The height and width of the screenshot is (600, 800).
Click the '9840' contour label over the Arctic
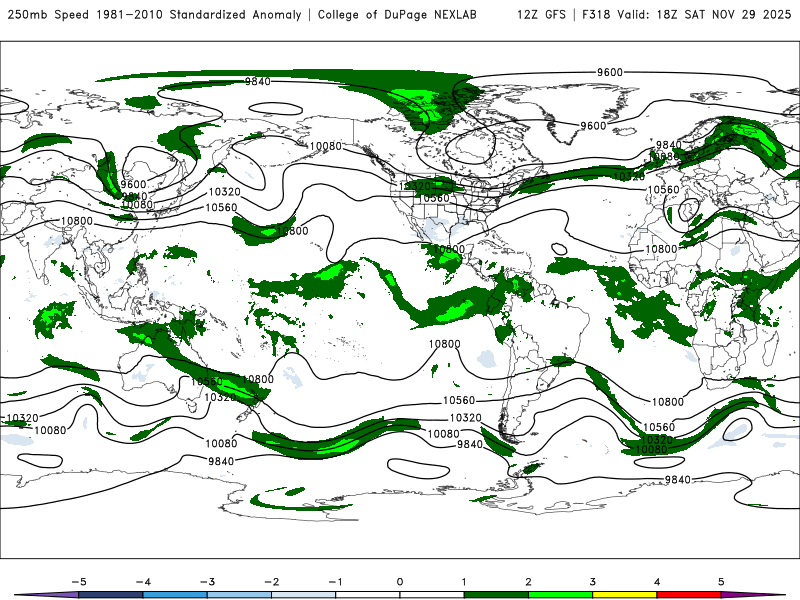258,81
